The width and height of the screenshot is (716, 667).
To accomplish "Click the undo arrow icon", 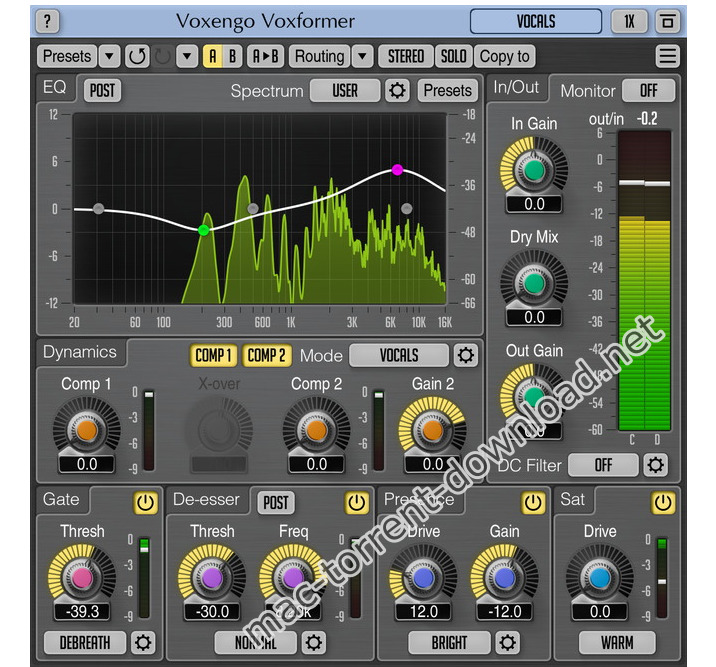I will pyautogui.click(x=137, y=56).
